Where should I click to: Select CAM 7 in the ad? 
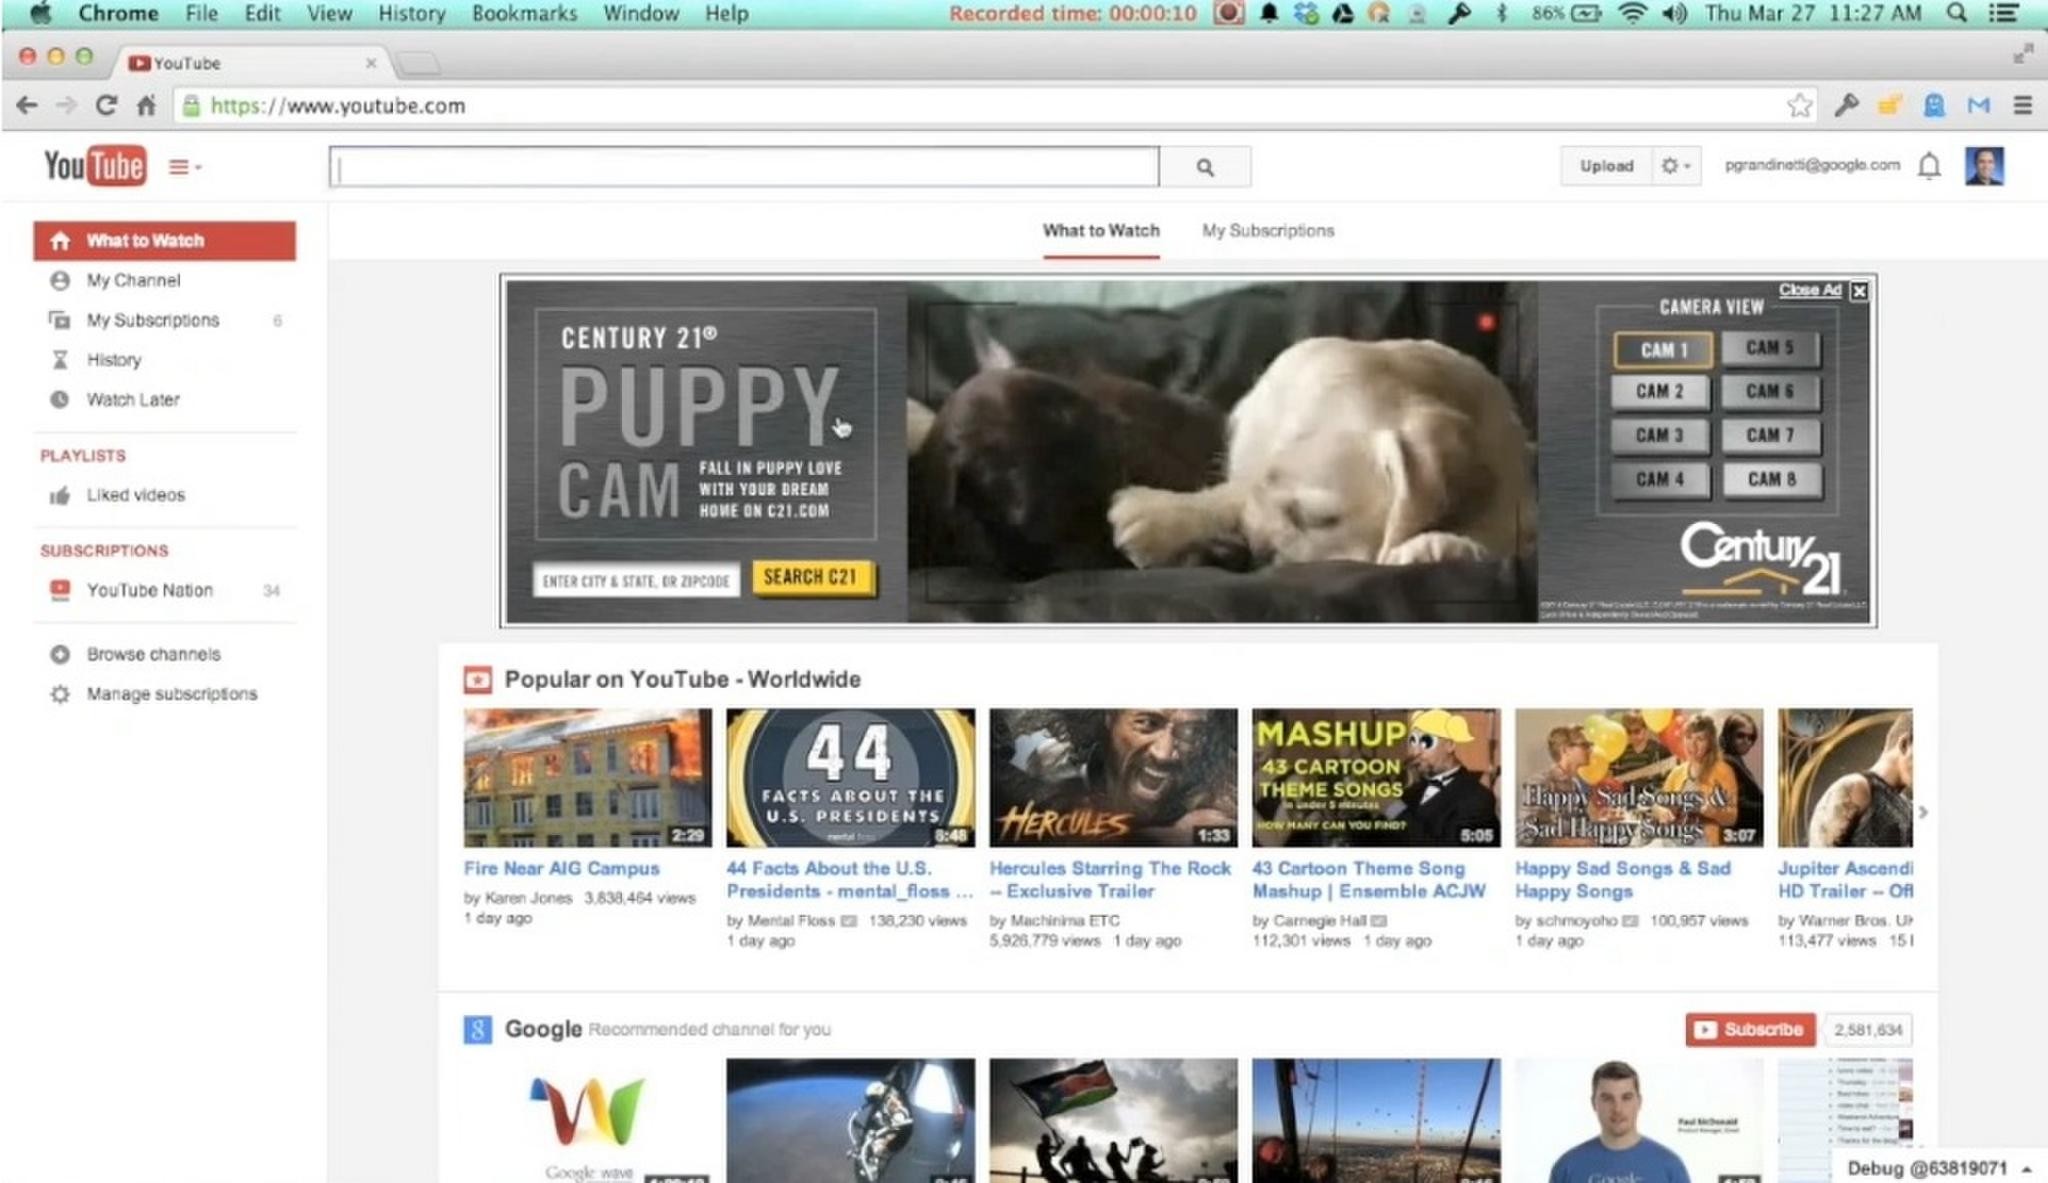tap(1771, 435)
